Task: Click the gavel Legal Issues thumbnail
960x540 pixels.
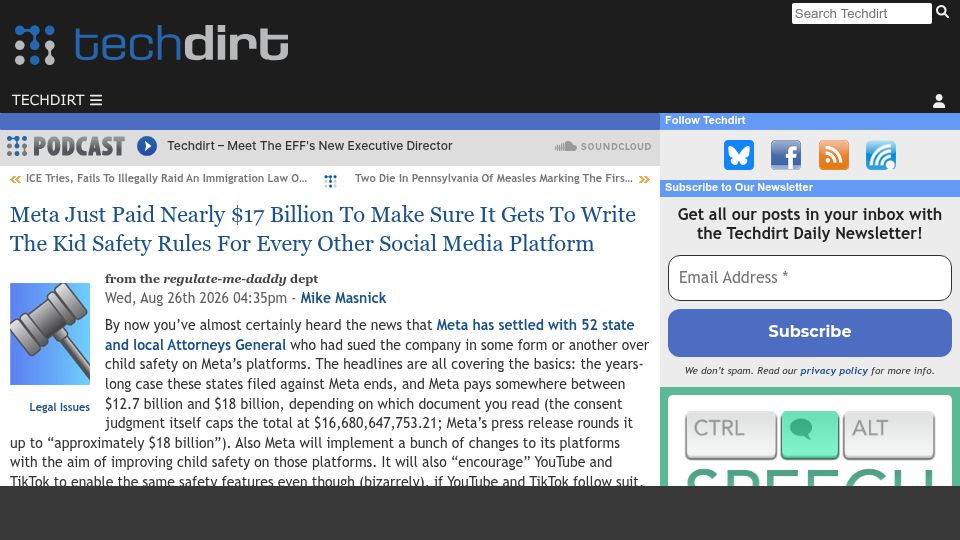Action: tap(50, 334)
